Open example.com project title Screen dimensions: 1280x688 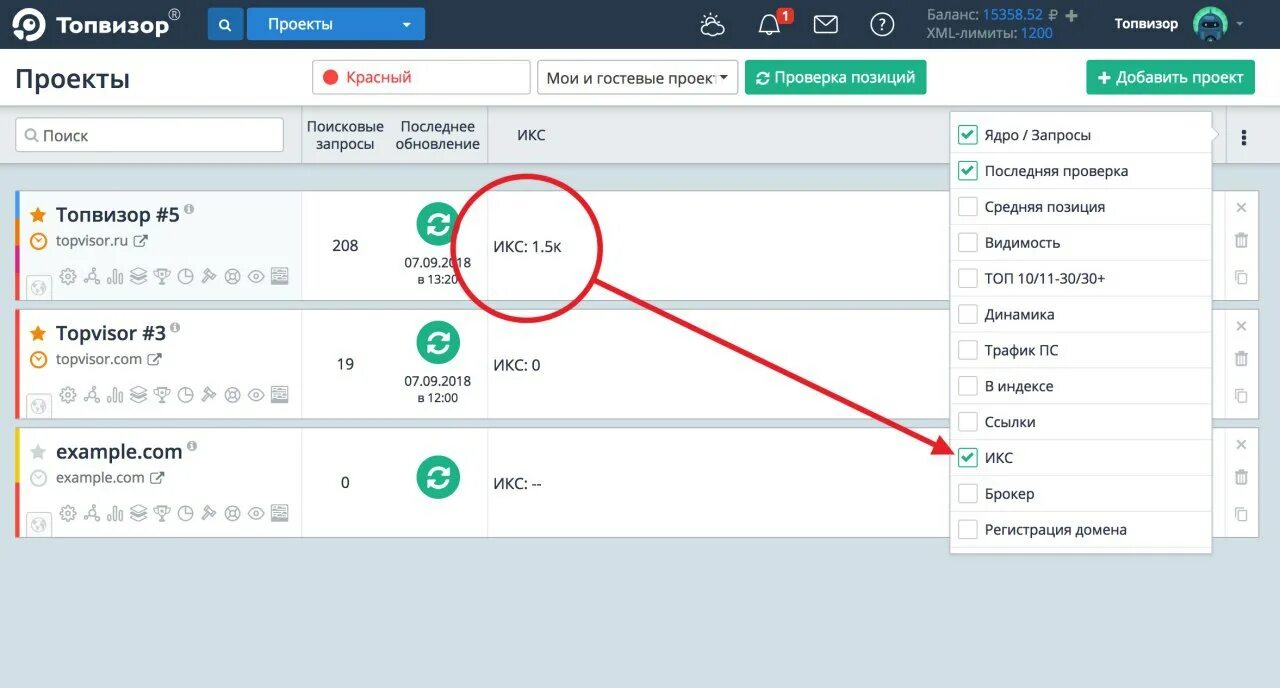click(119, 452)
